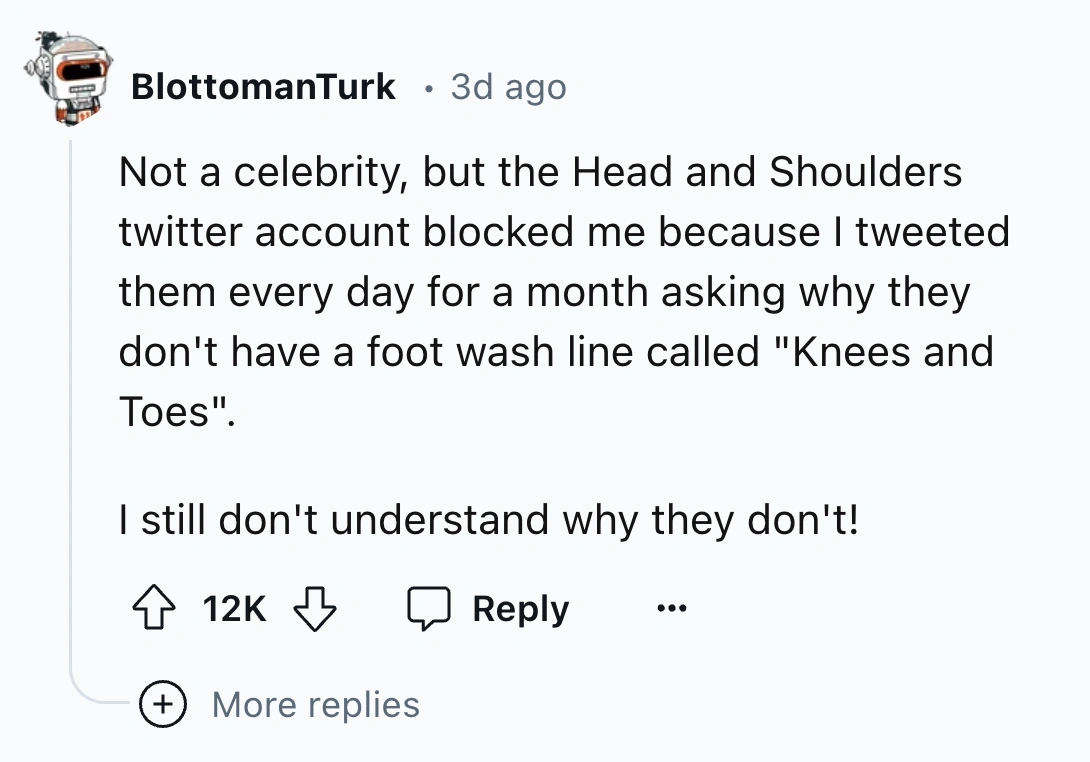Screen dimensions: 1090x762
Task: Click the phrase "them every day for a month"
Action: point(372,292)
